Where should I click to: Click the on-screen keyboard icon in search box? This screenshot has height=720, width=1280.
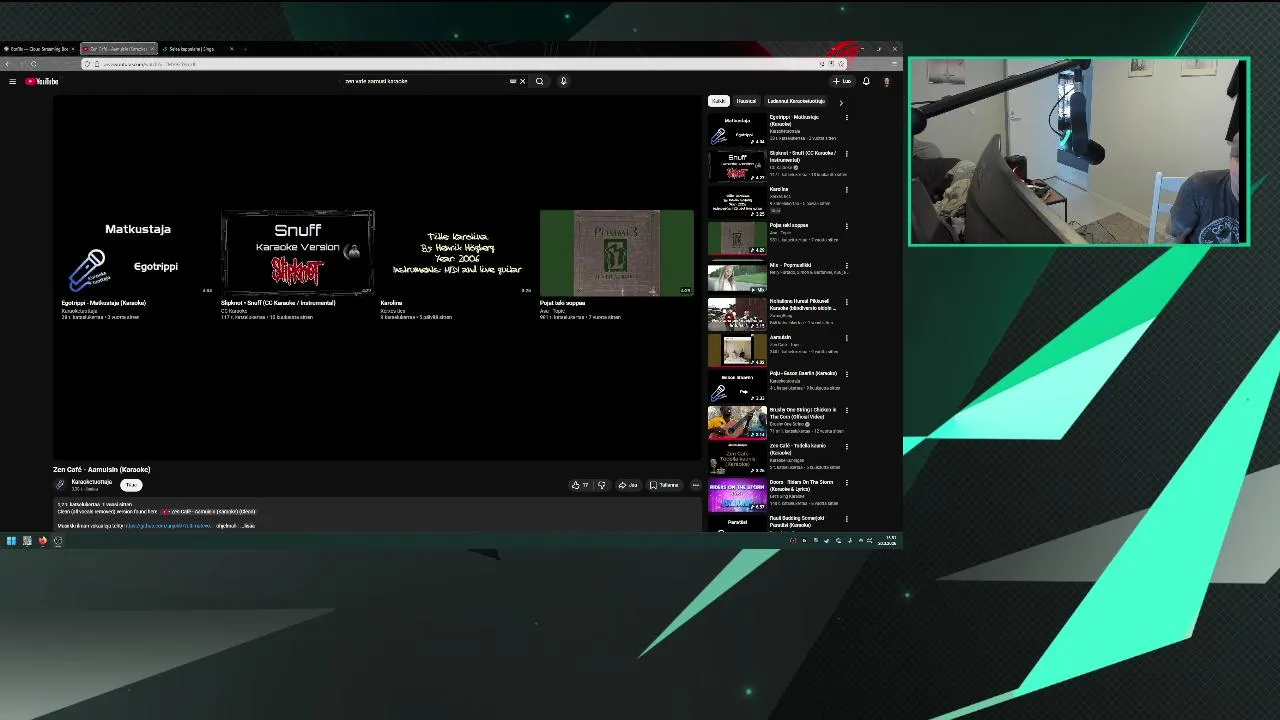513,81
